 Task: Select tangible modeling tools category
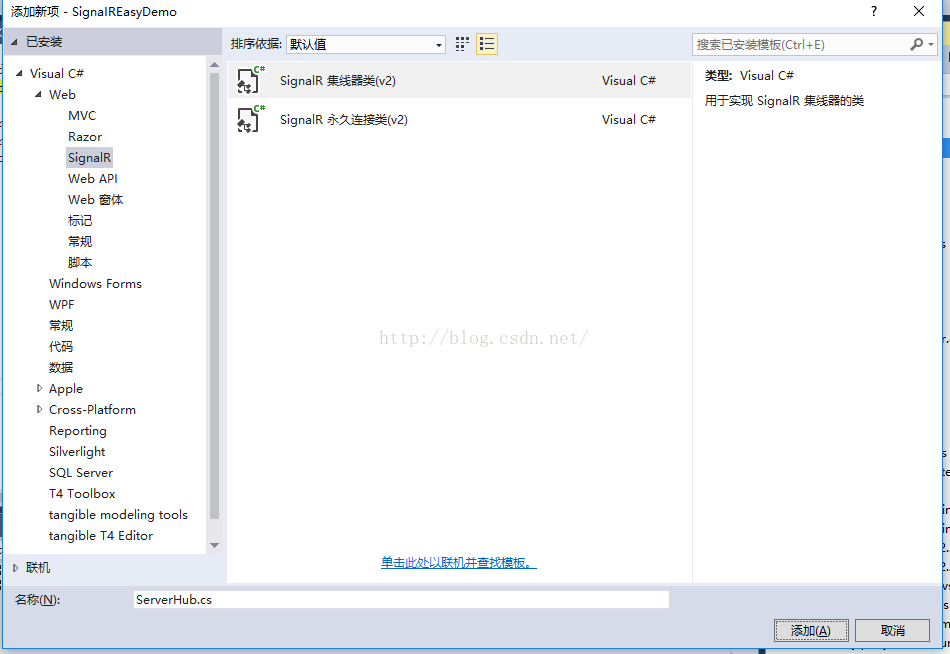pyautogui.click(x=118, y=515)
